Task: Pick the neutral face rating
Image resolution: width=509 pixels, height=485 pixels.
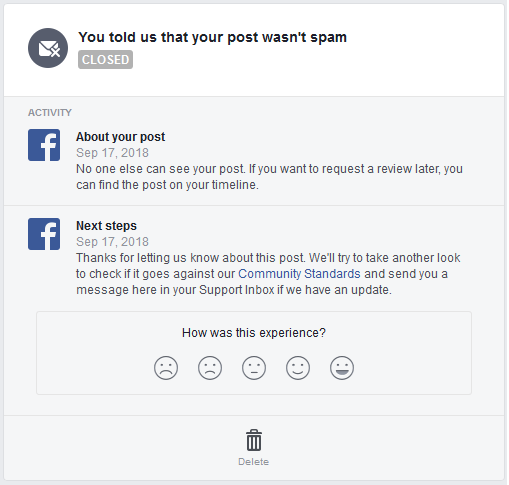Action: click(x=254, y=368)
